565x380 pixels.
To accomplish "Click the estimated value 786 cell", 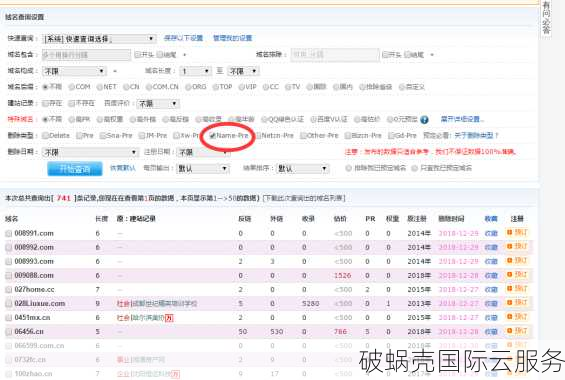I will coord(340,332).
